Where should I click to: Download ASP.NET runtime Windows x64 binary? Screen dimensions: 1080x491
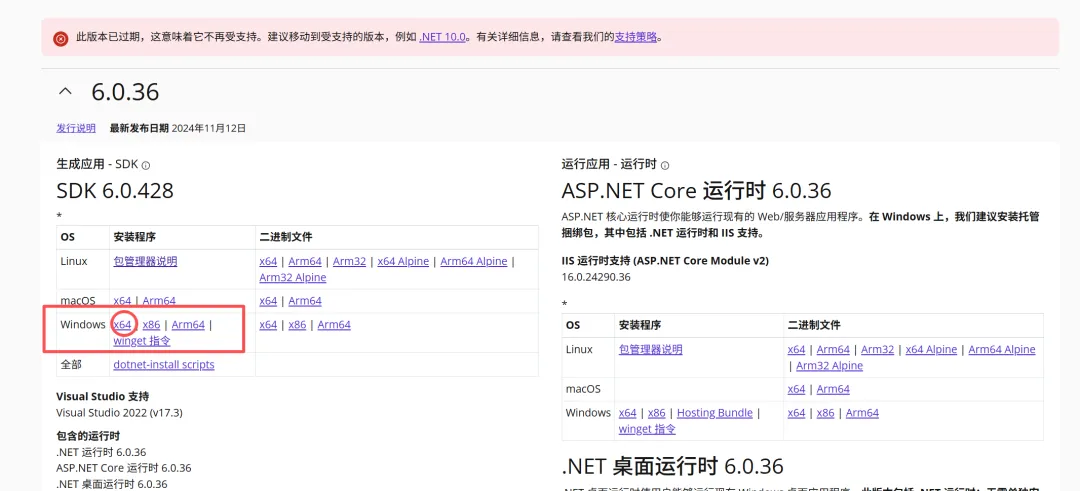796,412
